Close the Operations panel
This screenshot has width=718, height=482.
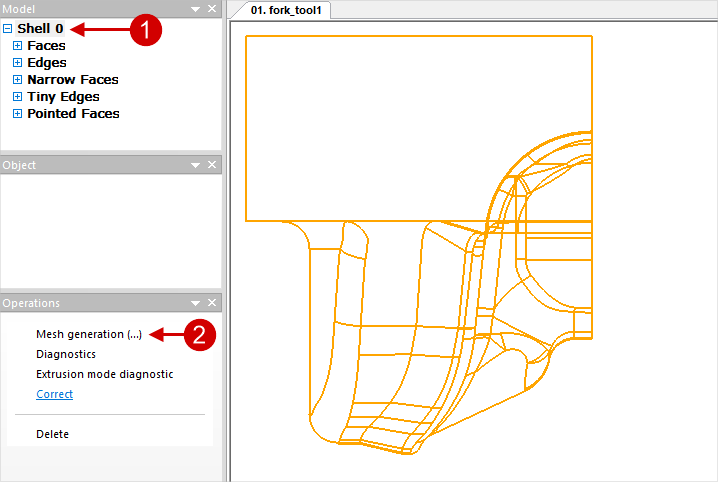click(212, 303)
